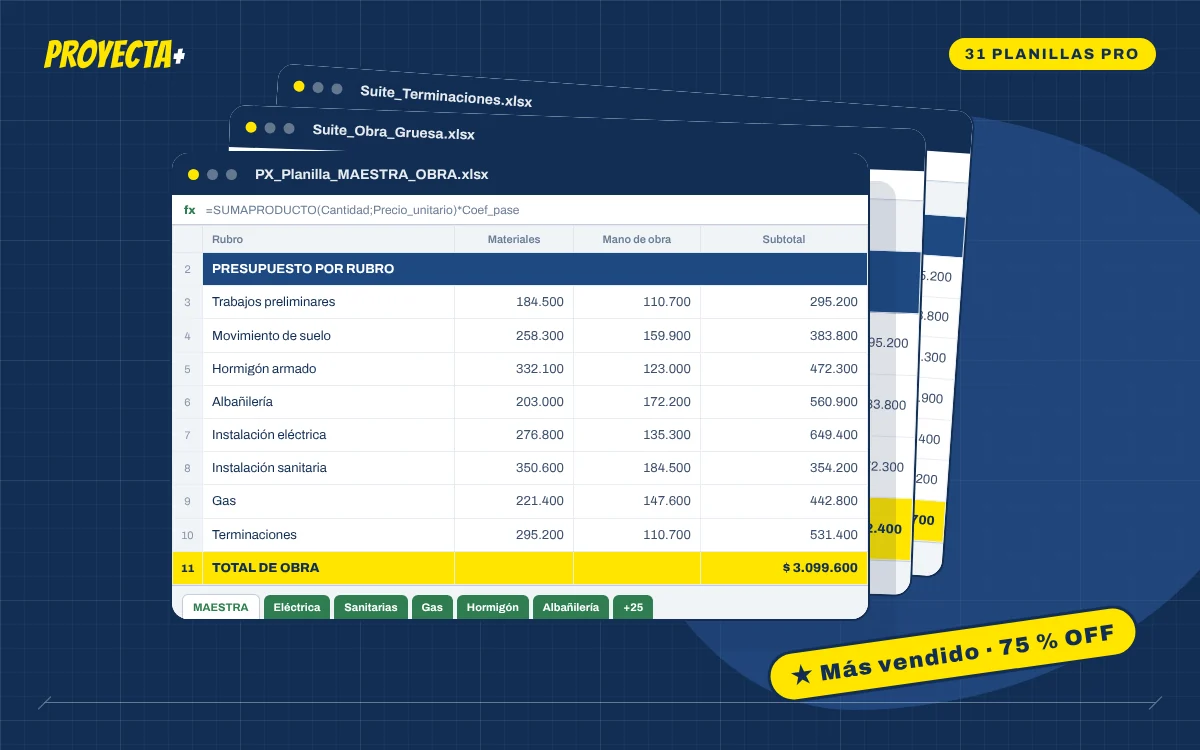Image resolution: width=1200 pixels, height=750 pixels.
Task: Show the +25 additional sheets tab
Action: [x=633, y=607]
